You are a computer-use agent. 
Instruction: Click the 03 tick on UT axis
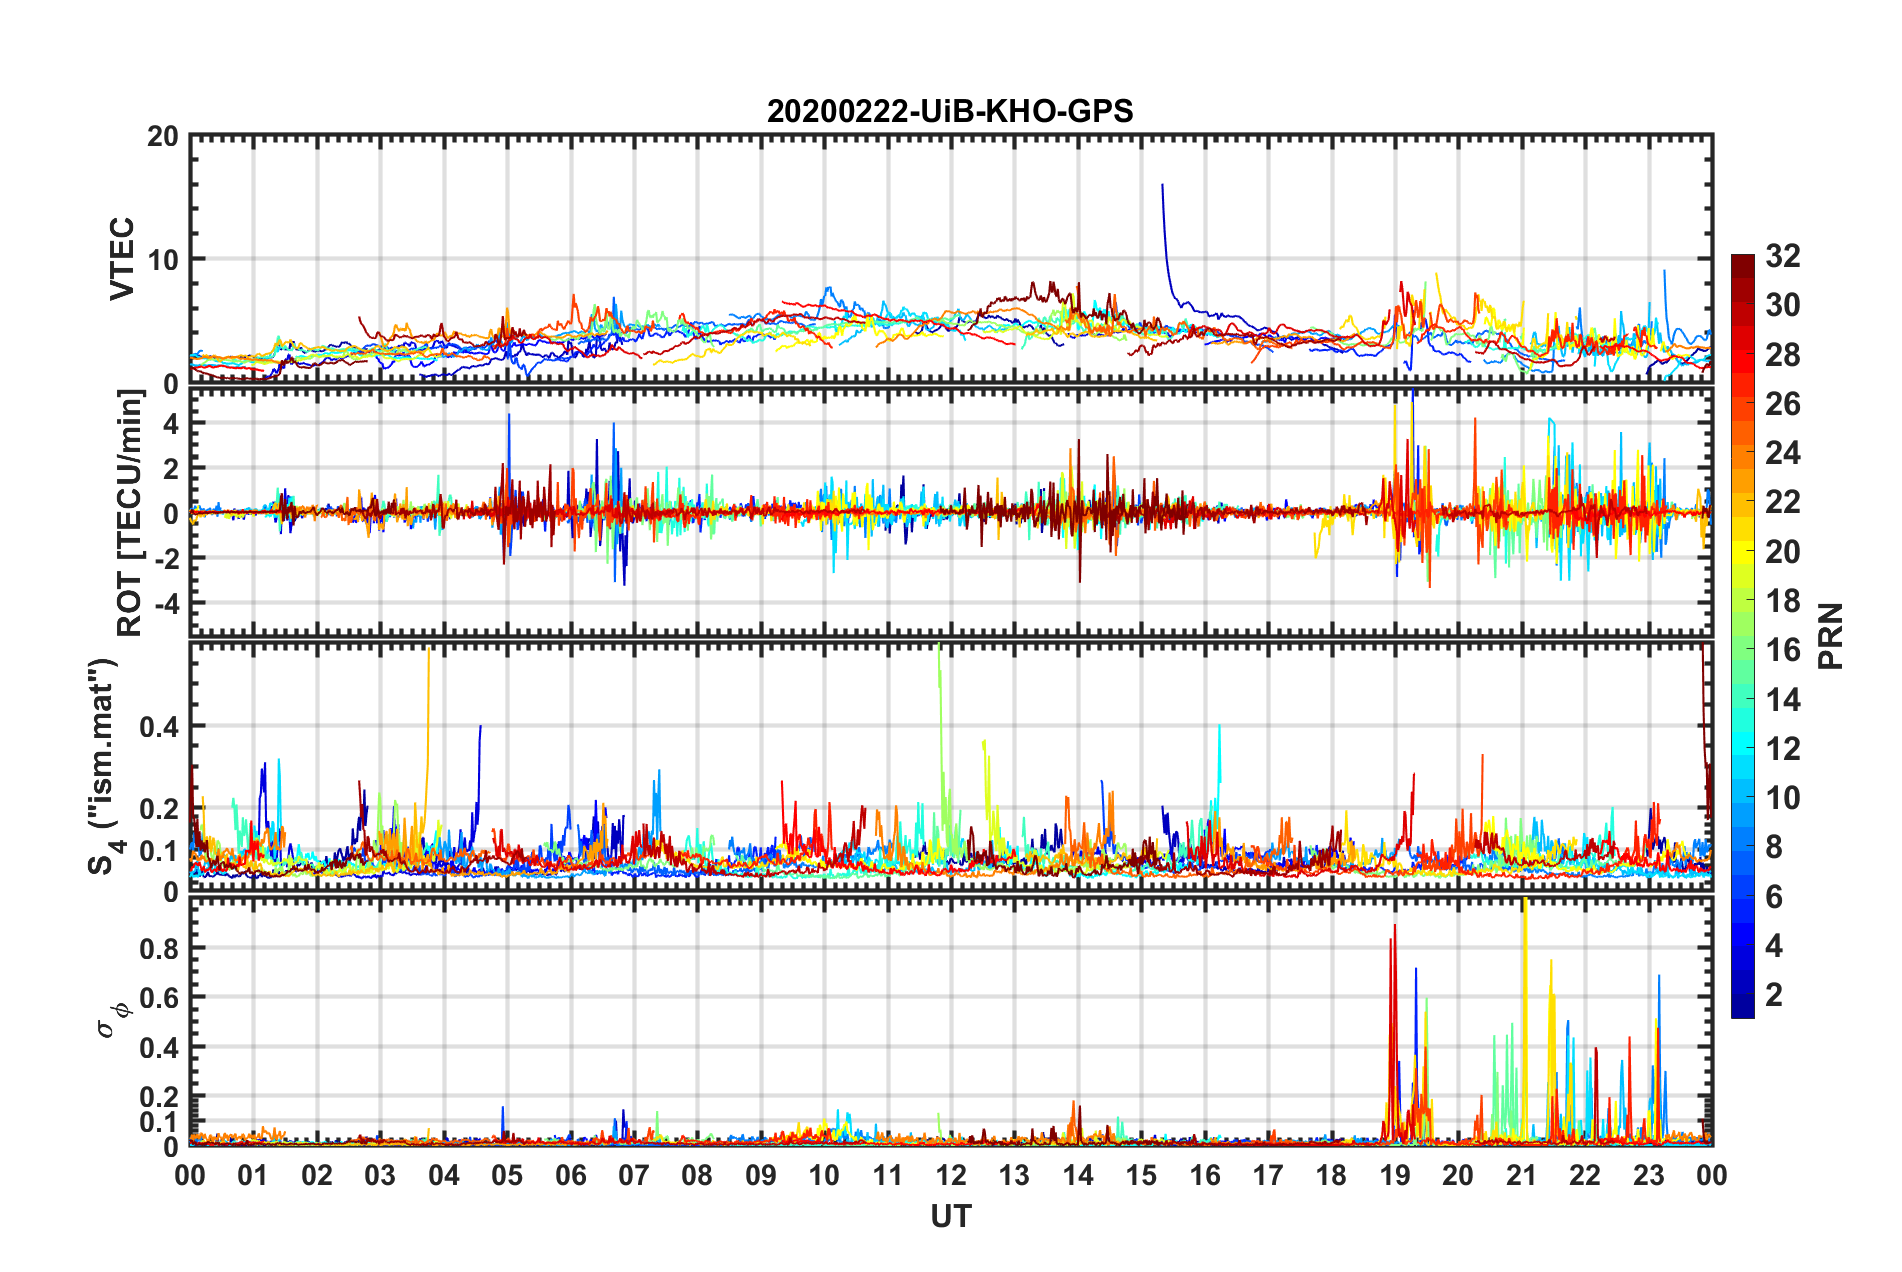[380, 1175]
